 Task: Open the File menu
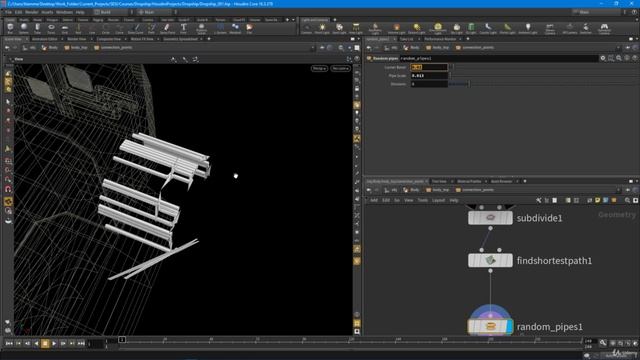[9, 12]
